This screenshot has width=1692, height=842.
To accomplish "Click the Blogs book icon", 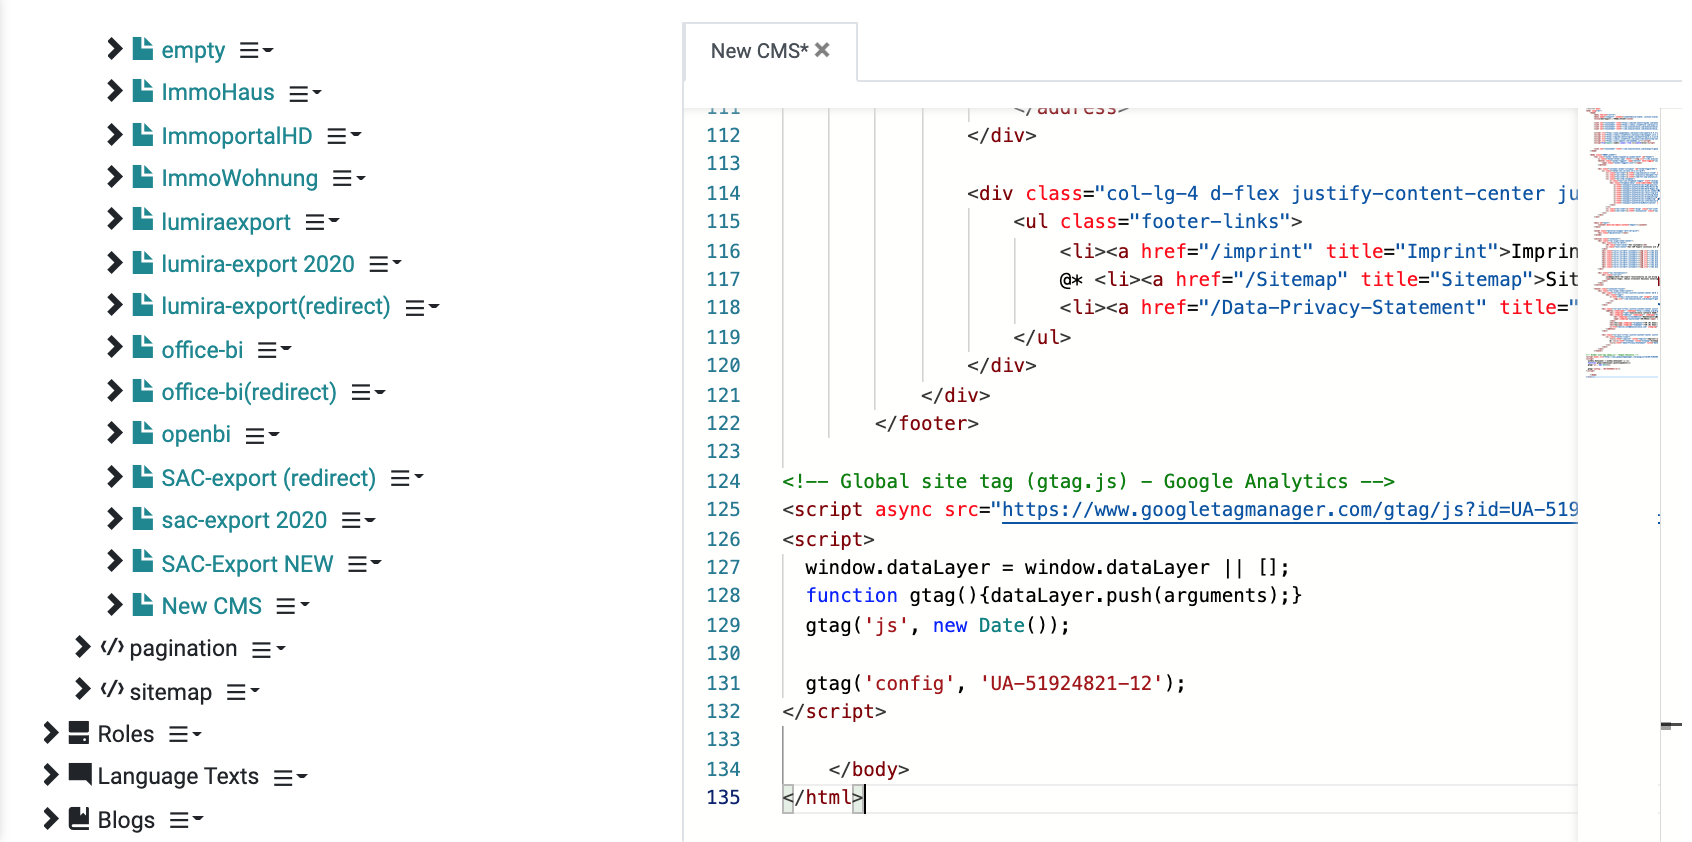I will pyautogui.click(x=79, y=818).
